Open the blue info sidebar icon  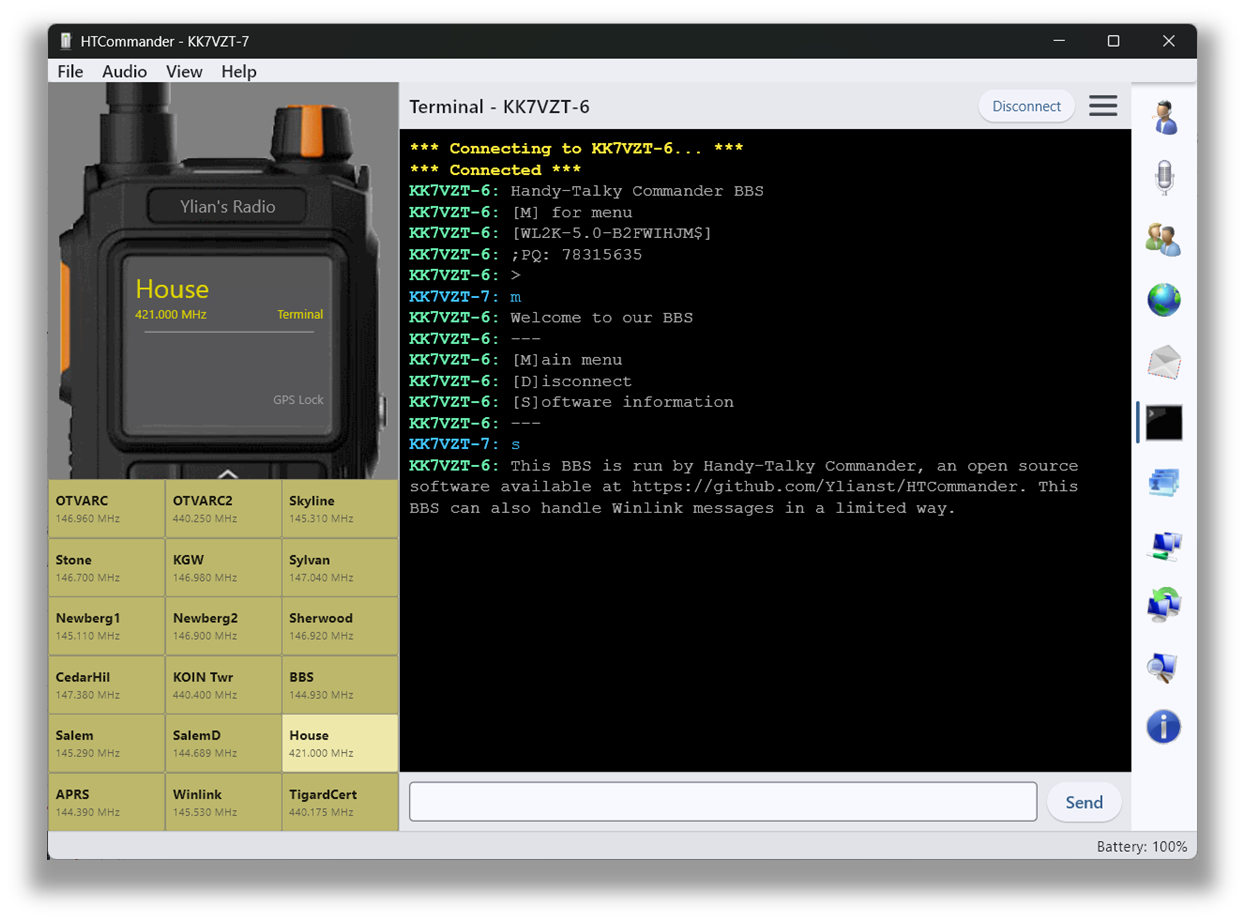(x=1164, y=727)
